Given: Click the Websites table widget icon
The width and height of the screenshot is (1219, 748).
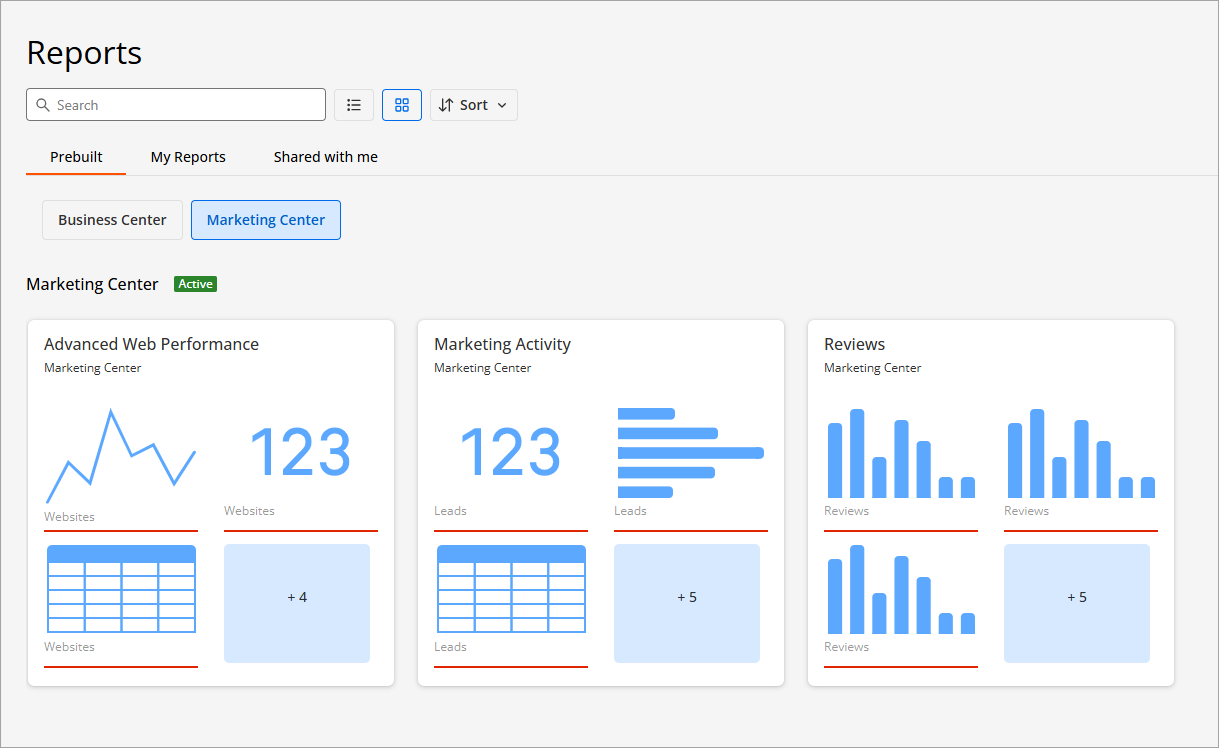Looking at the screenshot, I should (x=121, y=589).
